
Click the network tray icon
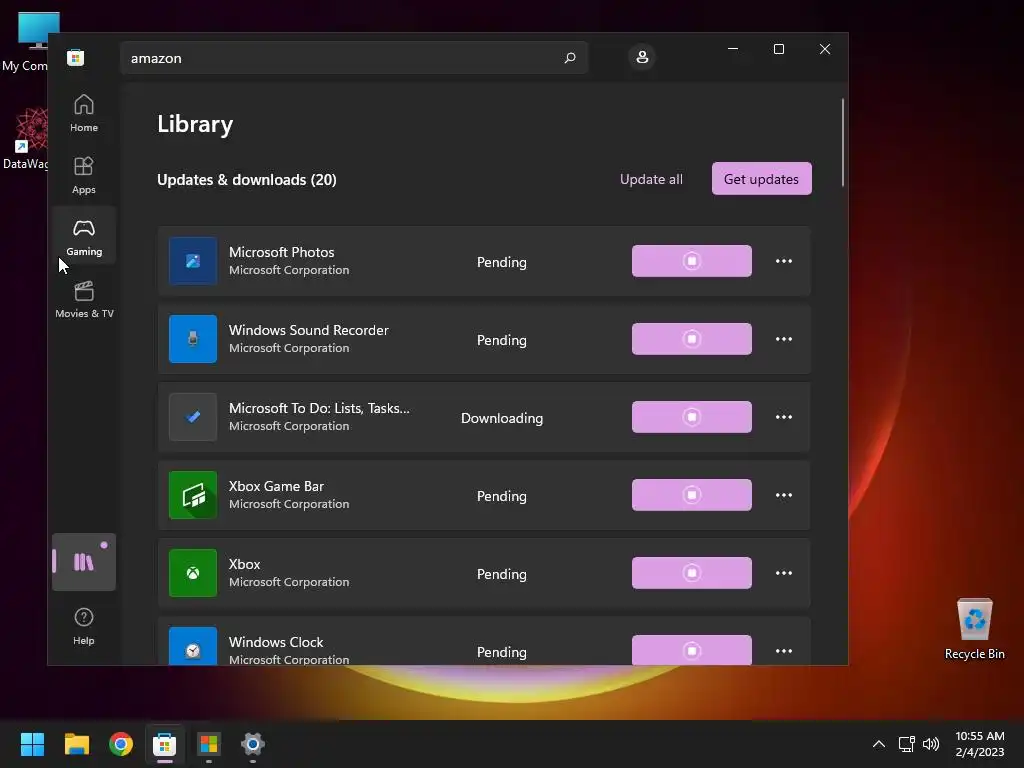906,744
